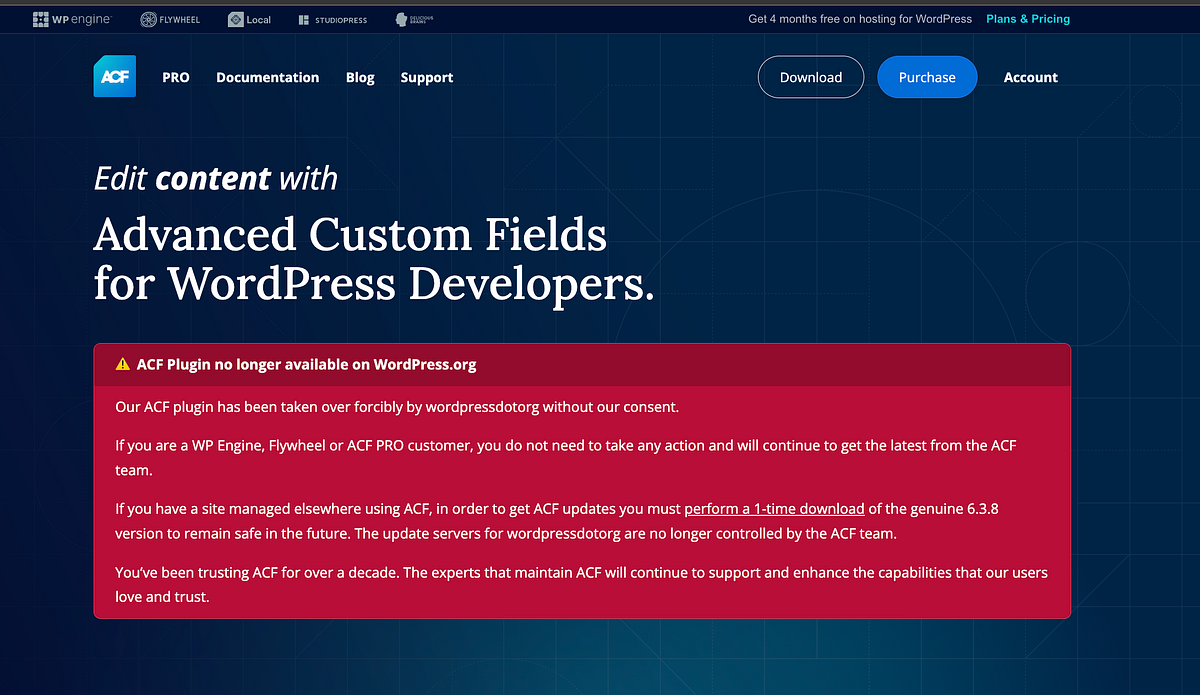1200x695 pixels.
Task: Open Plans & Pricing
Action: (x=1028, y=18)
